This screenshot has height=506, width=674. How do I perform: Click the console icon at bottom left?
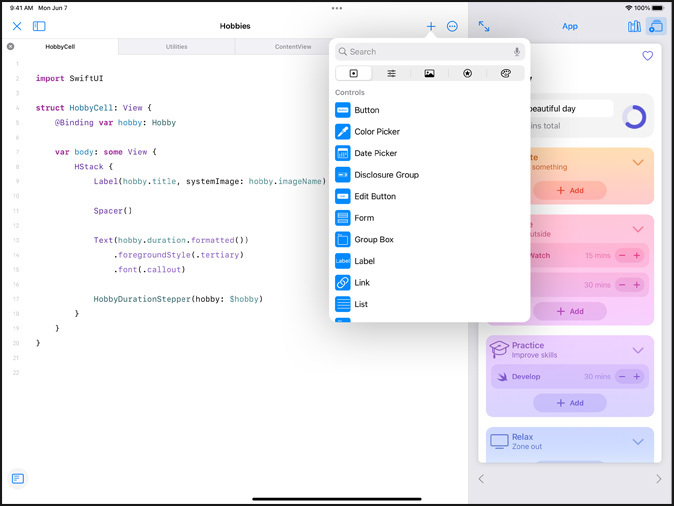[x=18, y=479]
